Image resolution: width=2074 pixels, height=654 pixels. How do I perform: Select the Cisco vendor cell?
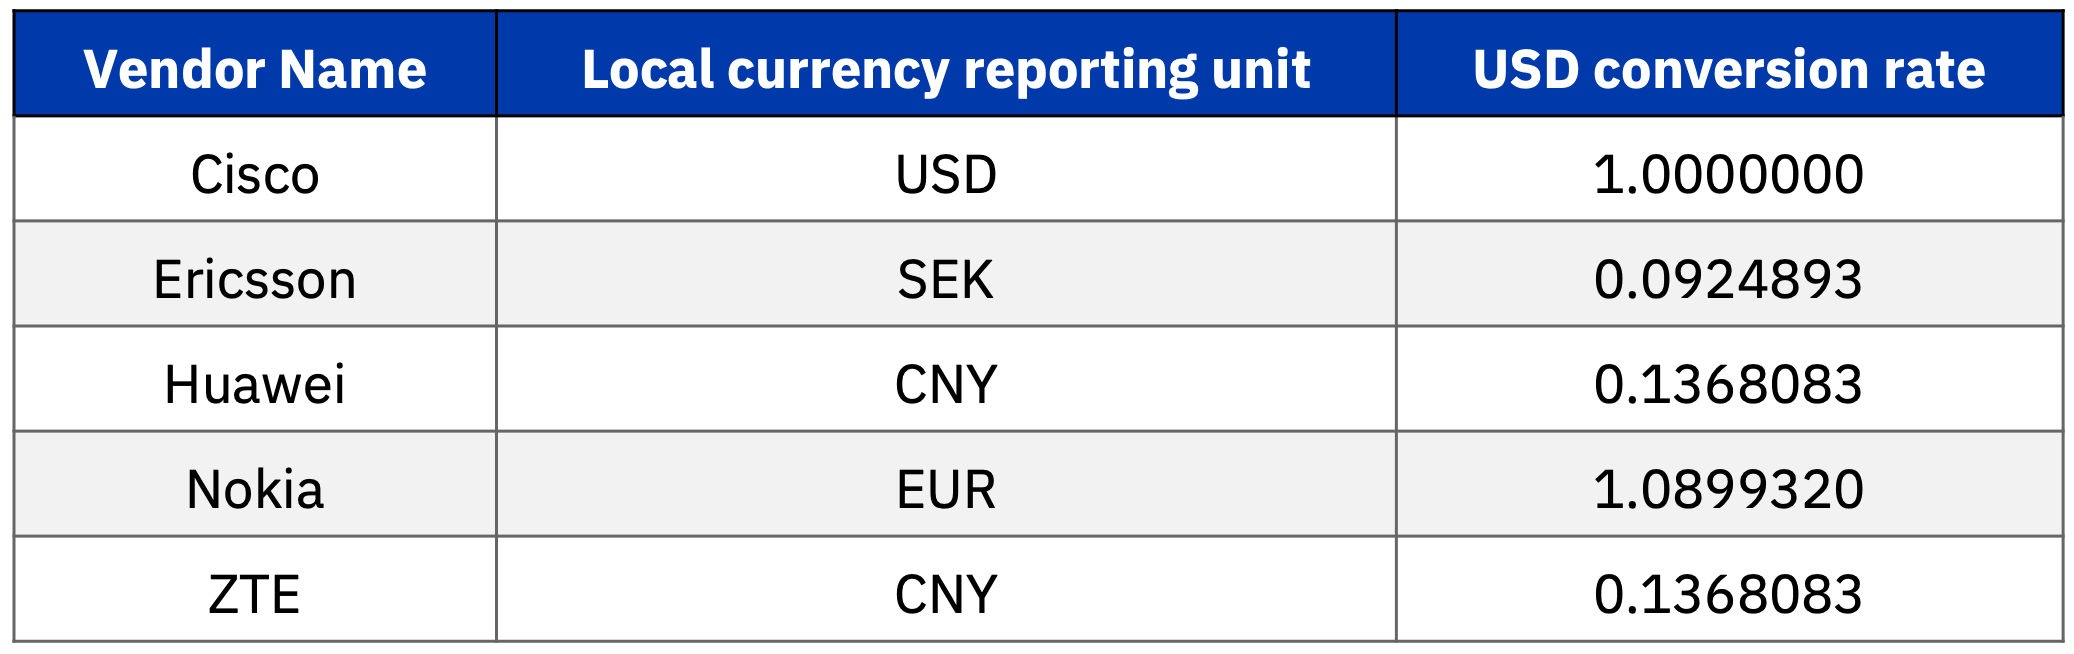click(x=255, y=169)
